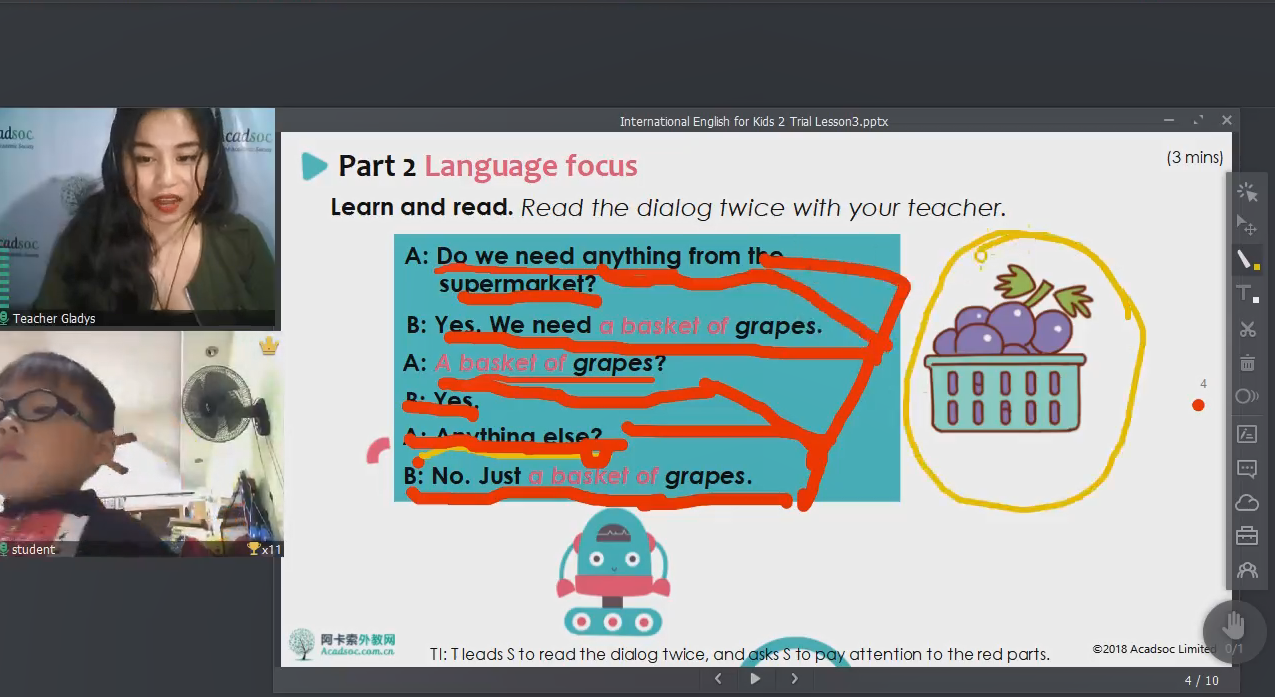This screenshot has width=1275, height=697.
Task: Click the toggle-shaped tool under trash icon
Action: 1247,397
